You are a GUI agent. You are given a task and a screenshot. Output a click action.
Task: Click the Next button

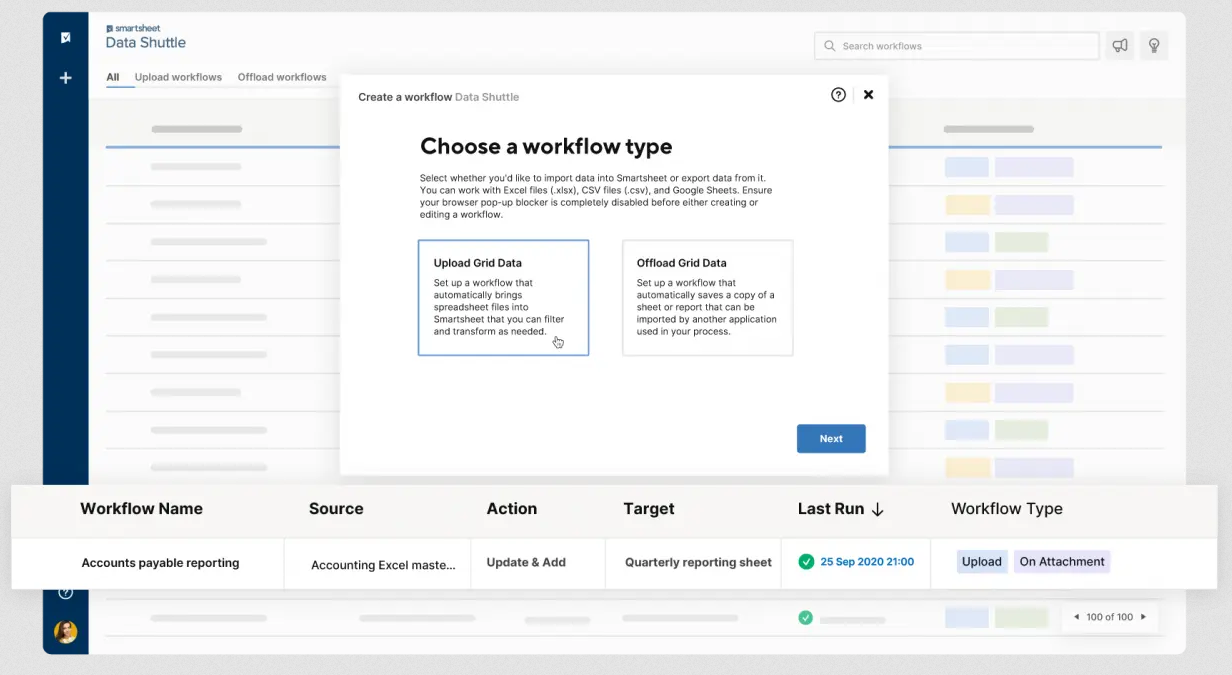(831, 439)
